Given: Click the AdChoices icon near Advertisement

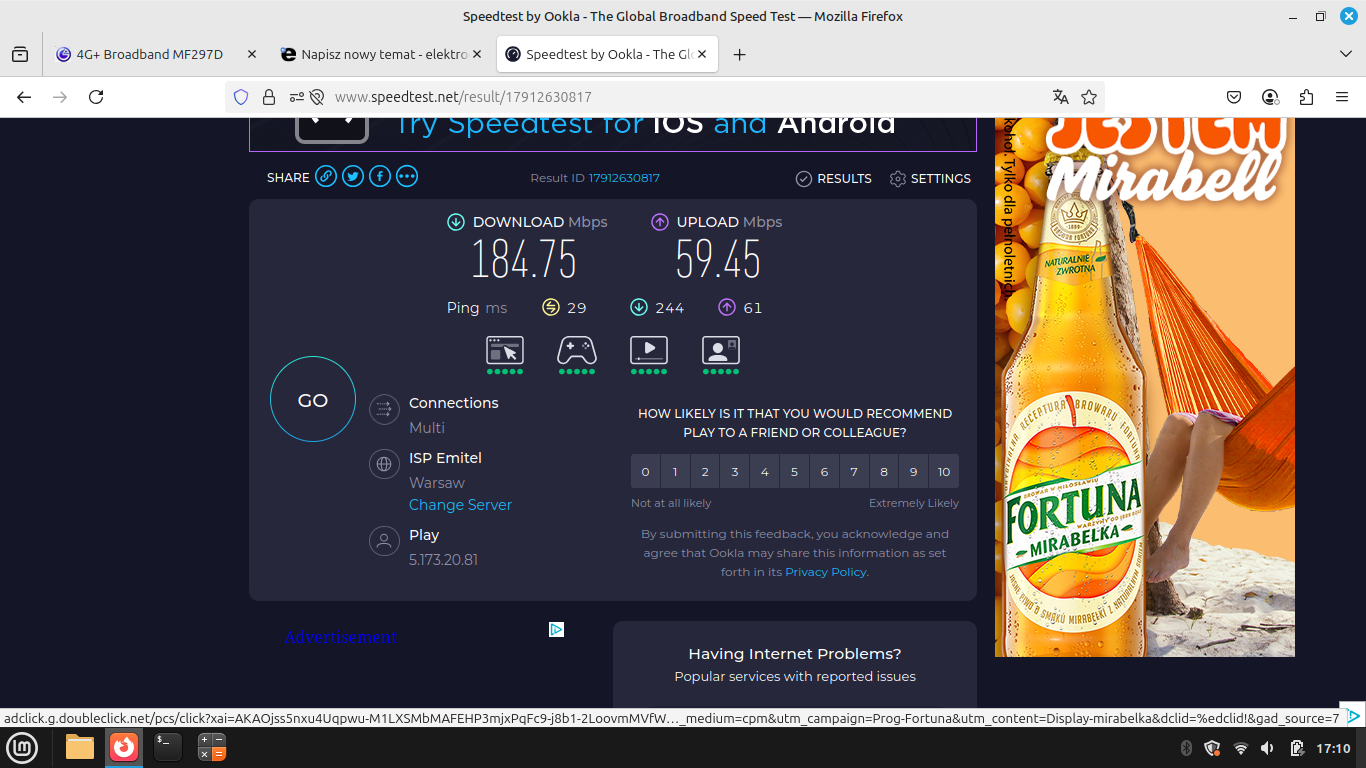Looking at the screenshot, I should coord(557,629).
